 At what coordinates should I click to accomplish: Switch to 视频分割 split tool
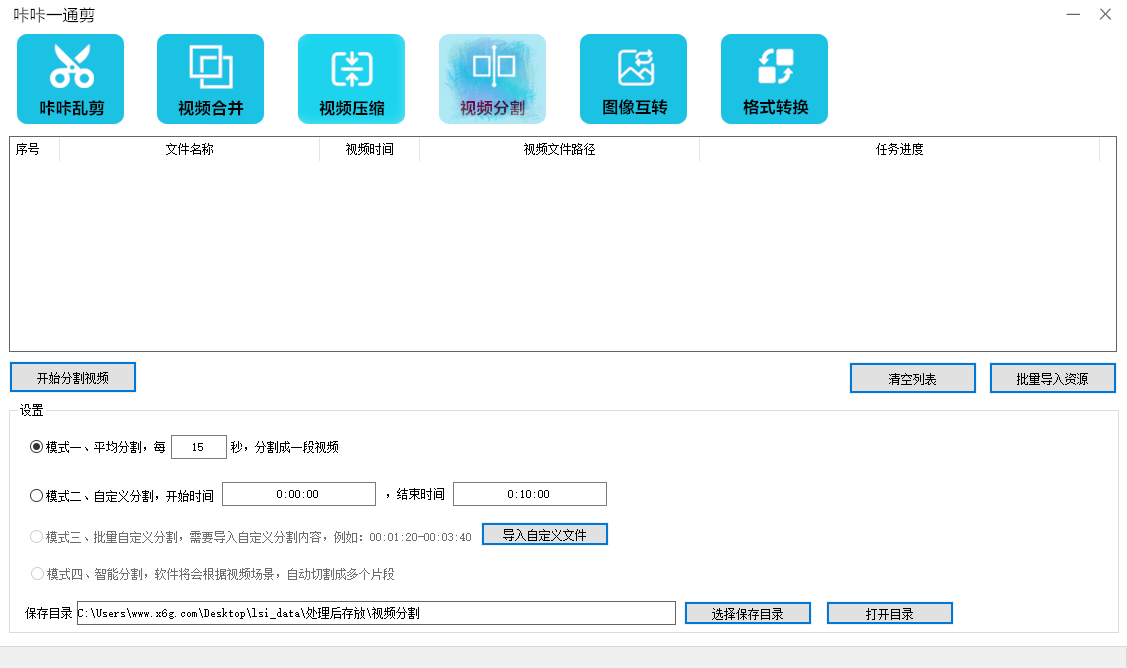click(x=492, y=79)
